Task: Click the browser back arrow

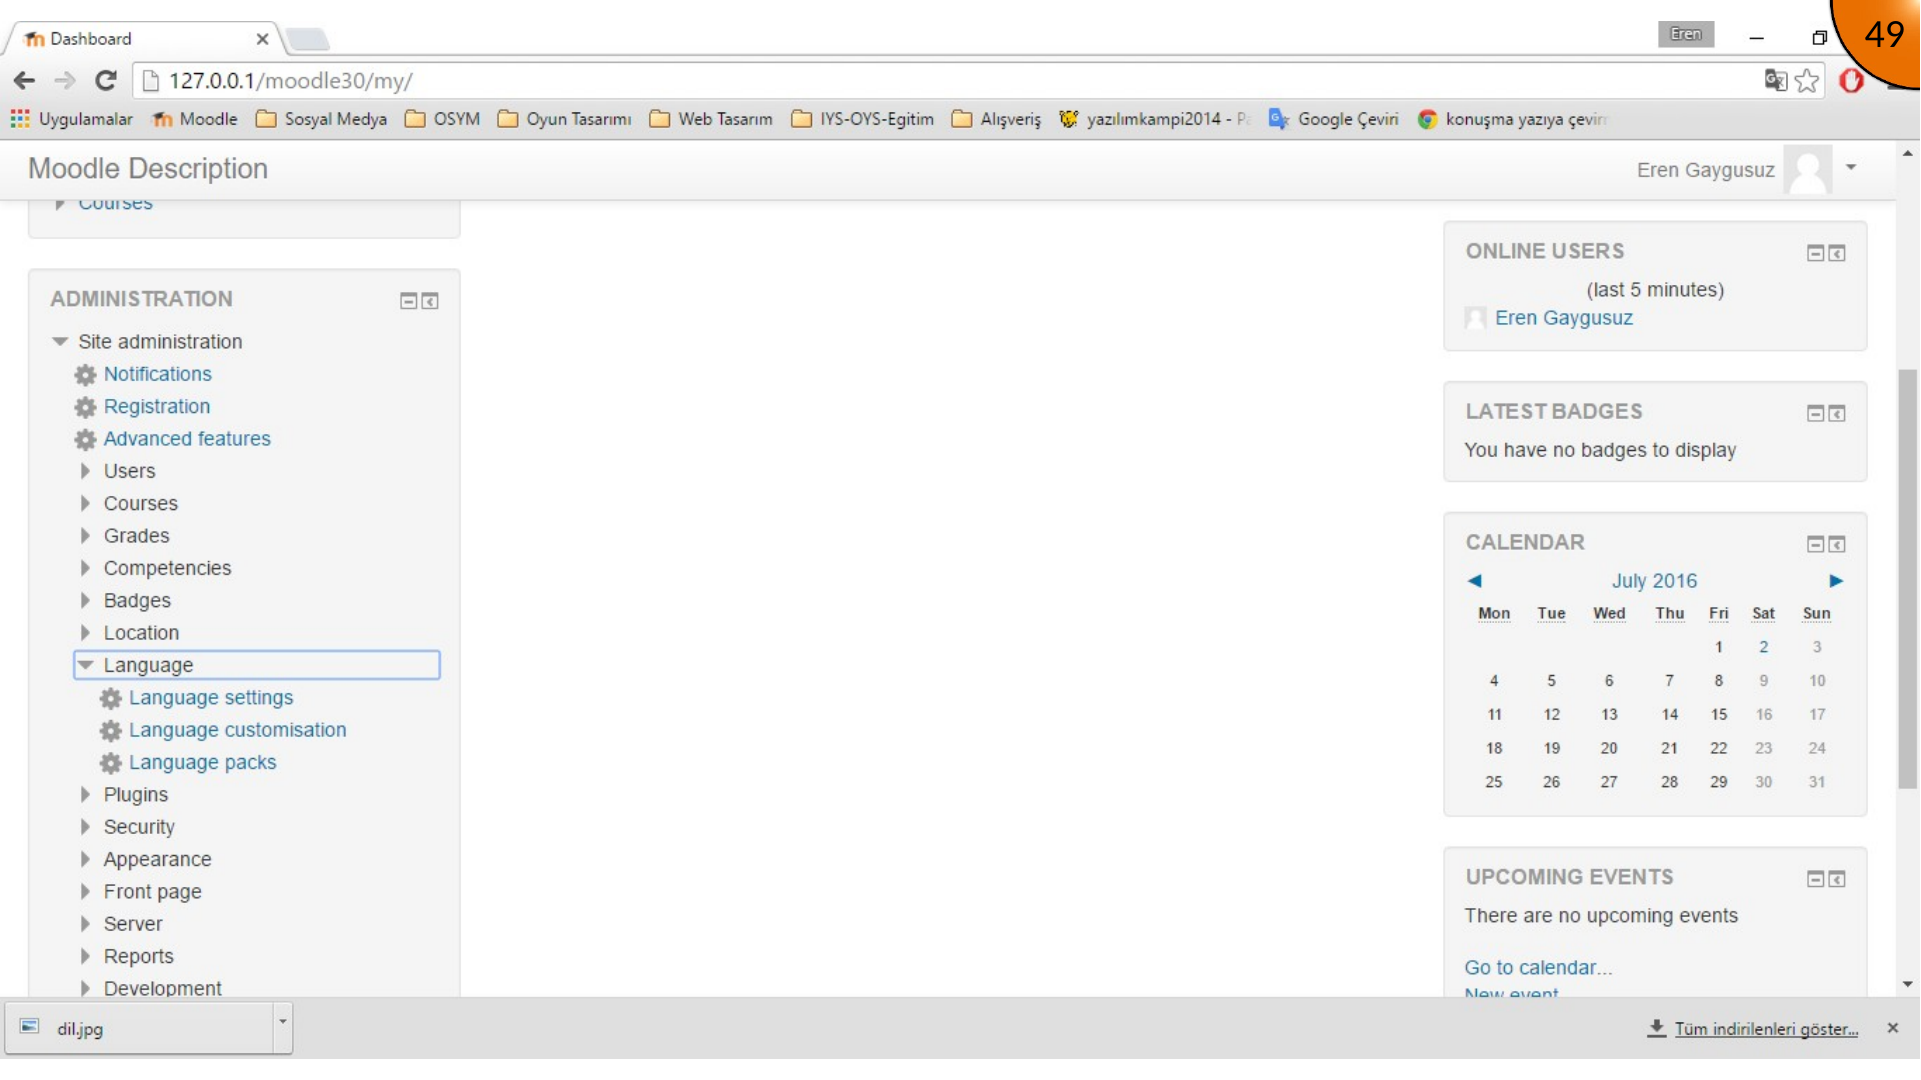Action: (x=24, y=81)
